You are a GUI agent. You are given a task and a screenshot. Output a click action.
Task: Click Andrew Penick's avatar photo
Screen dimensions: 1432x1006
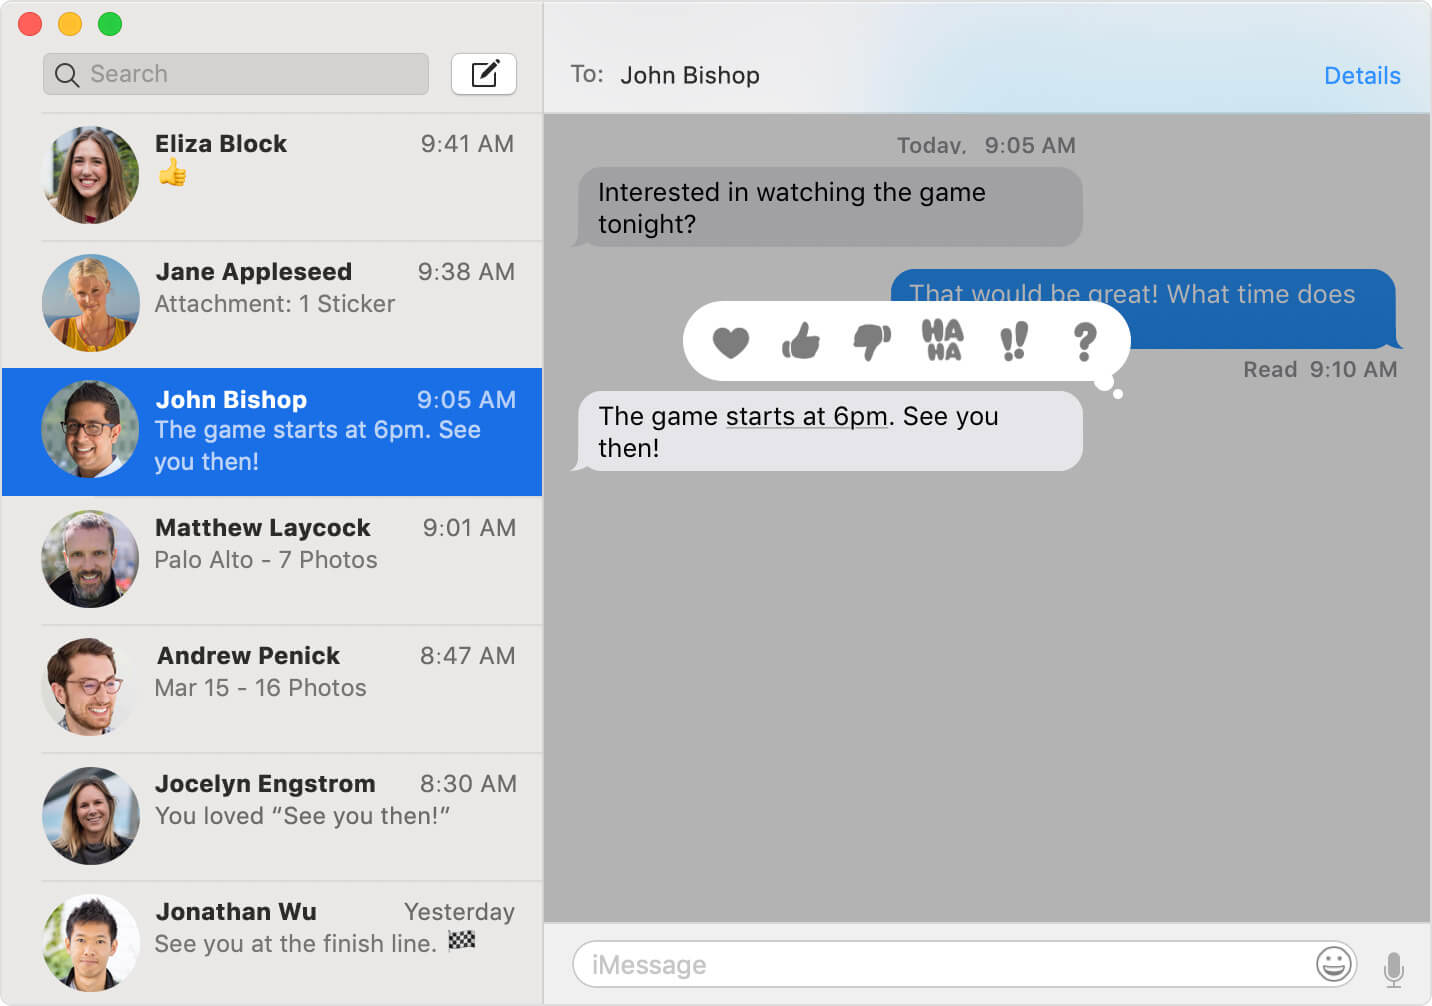[x=90, y=687]
